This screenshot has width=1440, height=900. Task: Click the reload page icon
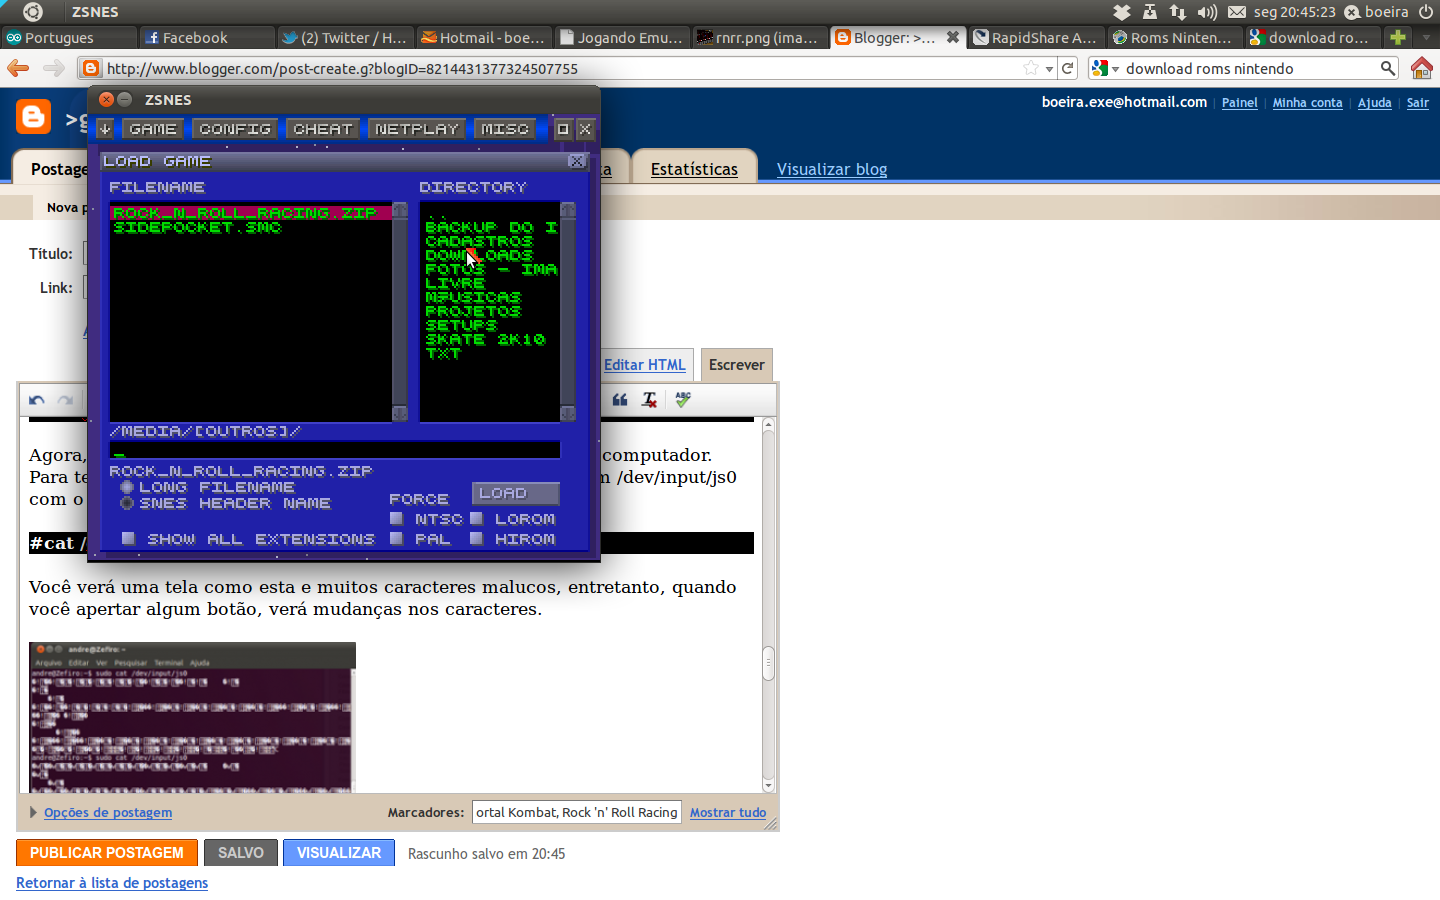tap(1068, 68)
